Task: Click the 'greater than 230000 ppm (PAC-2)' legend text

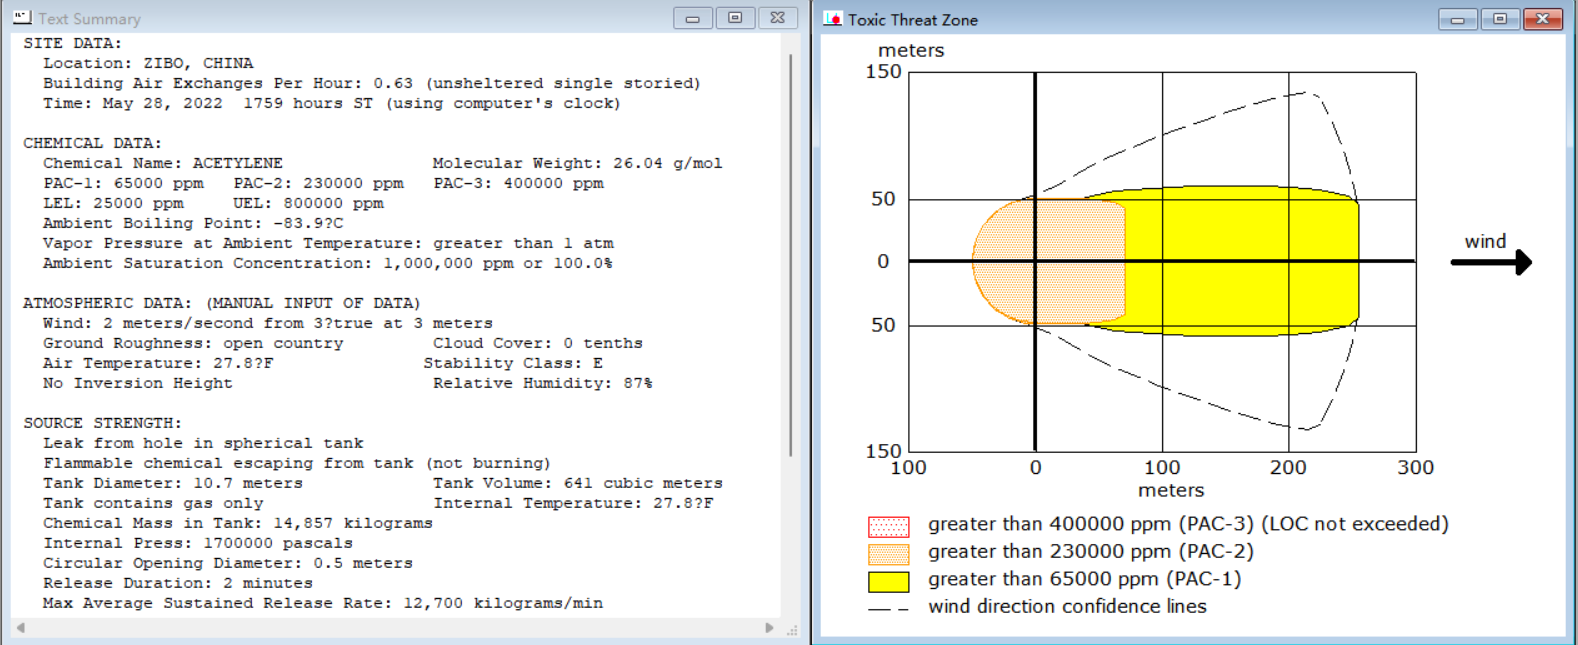Action: tap(1091, 552)
